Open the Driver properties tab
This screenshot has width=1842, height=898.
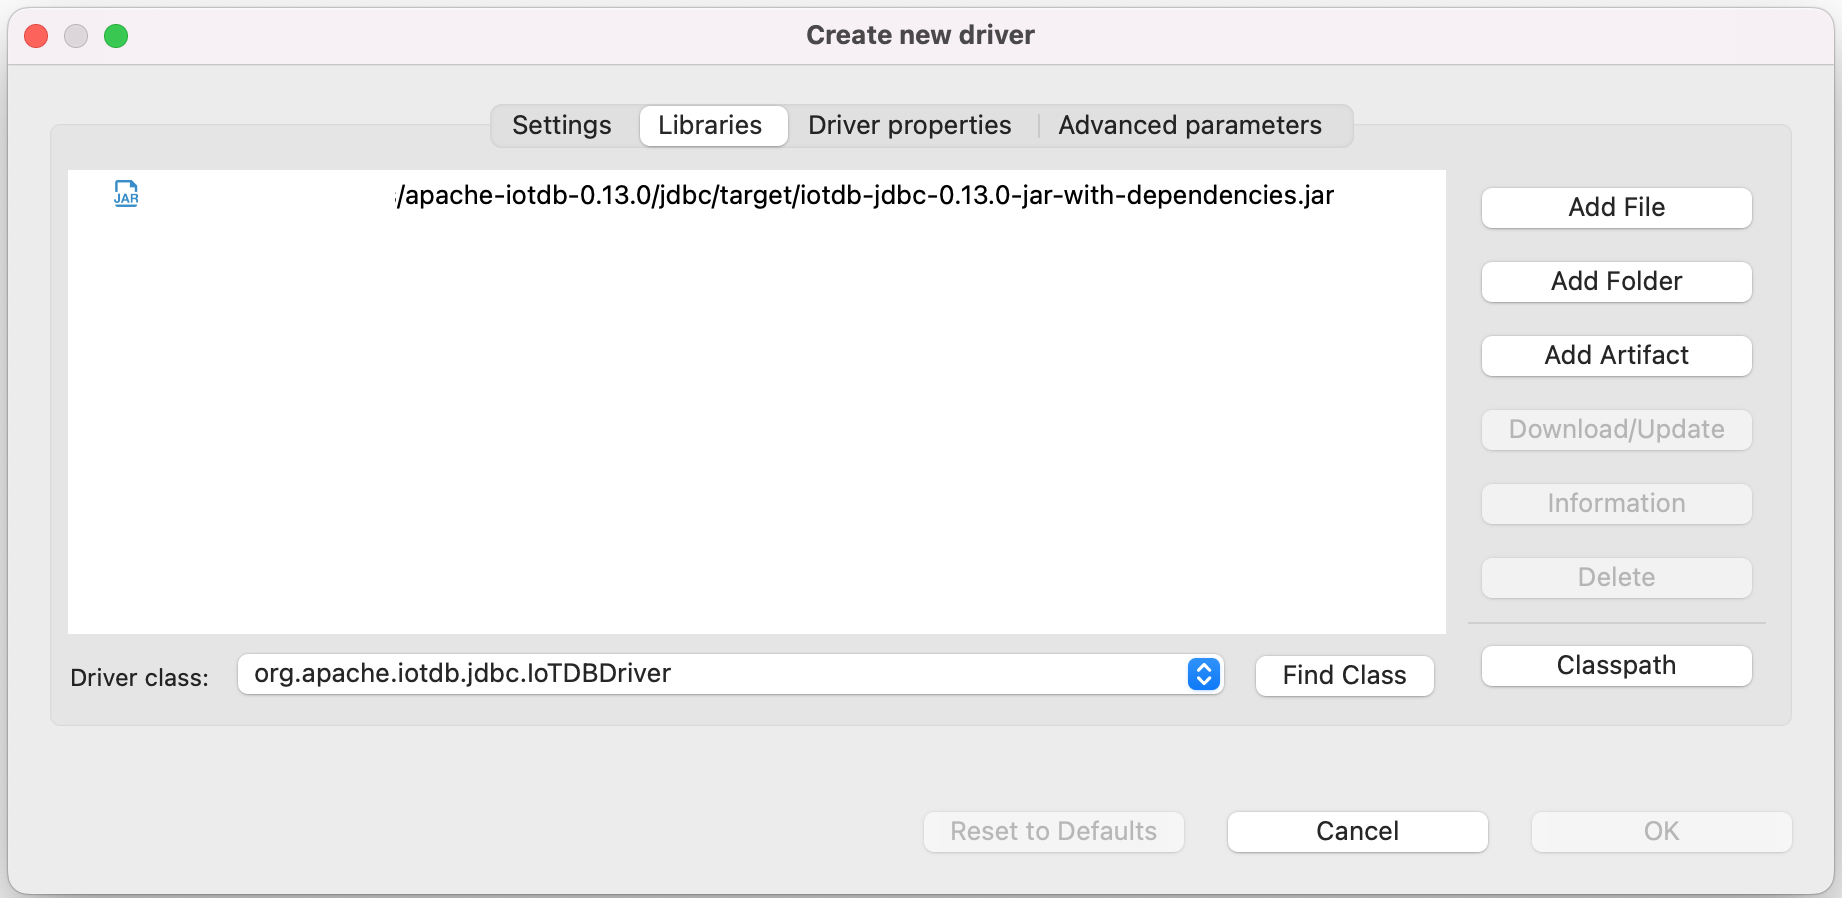coord(909,126)
